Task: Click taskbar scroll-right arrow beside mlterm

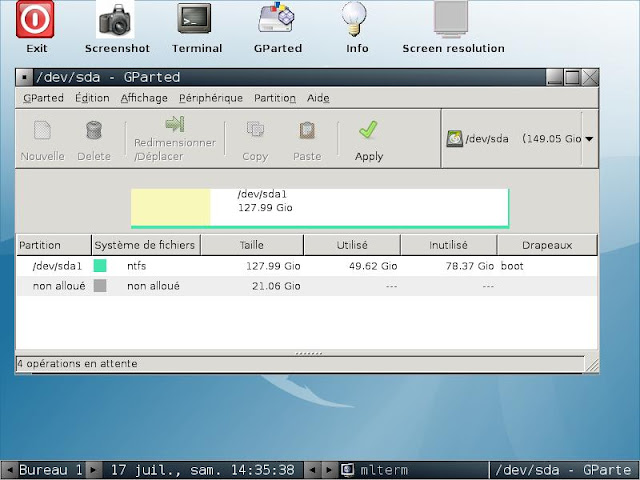Action: click(329, 470)
